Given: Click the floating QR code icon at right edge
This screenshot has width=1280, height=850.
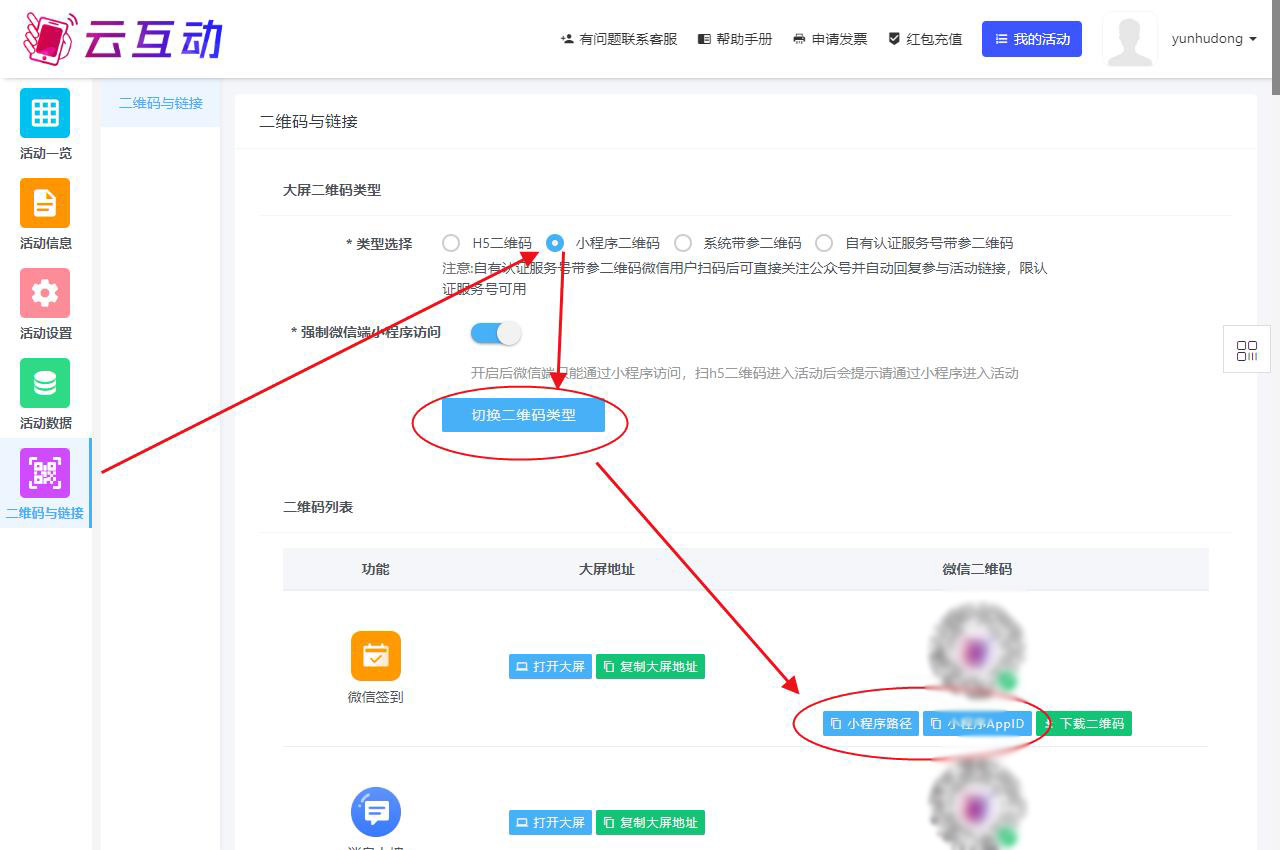Looking at the screenshot, I should pos(1246,350).
